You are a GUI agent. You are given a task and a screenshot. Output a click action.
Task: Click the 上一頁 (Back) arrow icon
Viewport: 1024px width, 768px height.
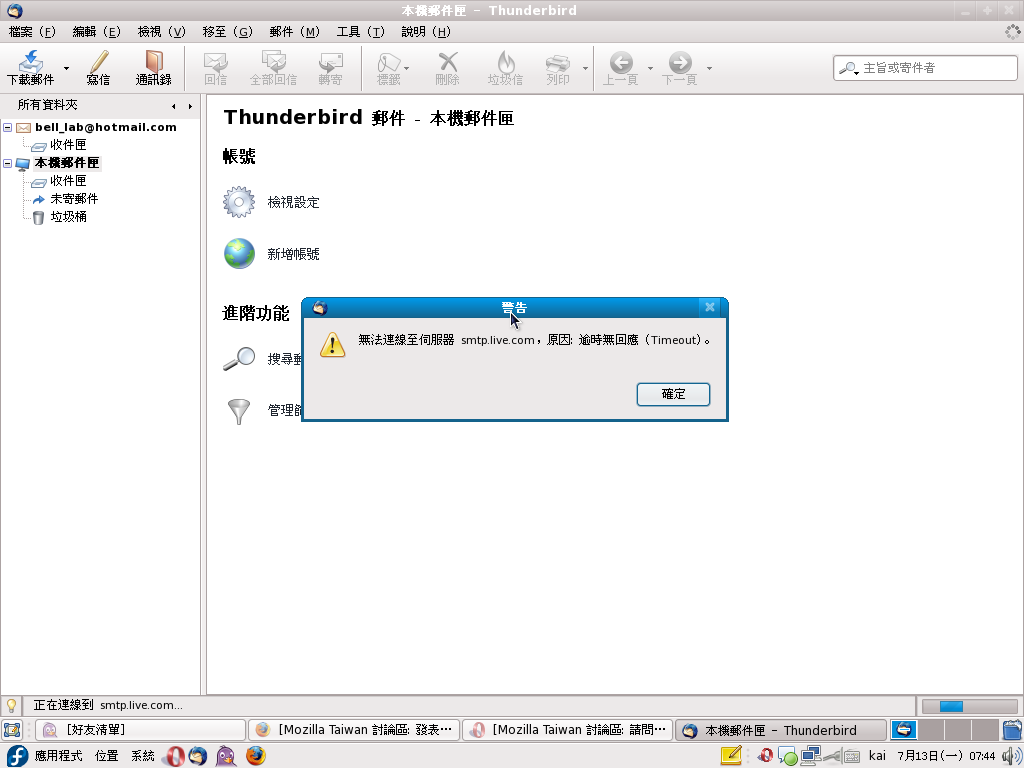[x=620, y=67]
